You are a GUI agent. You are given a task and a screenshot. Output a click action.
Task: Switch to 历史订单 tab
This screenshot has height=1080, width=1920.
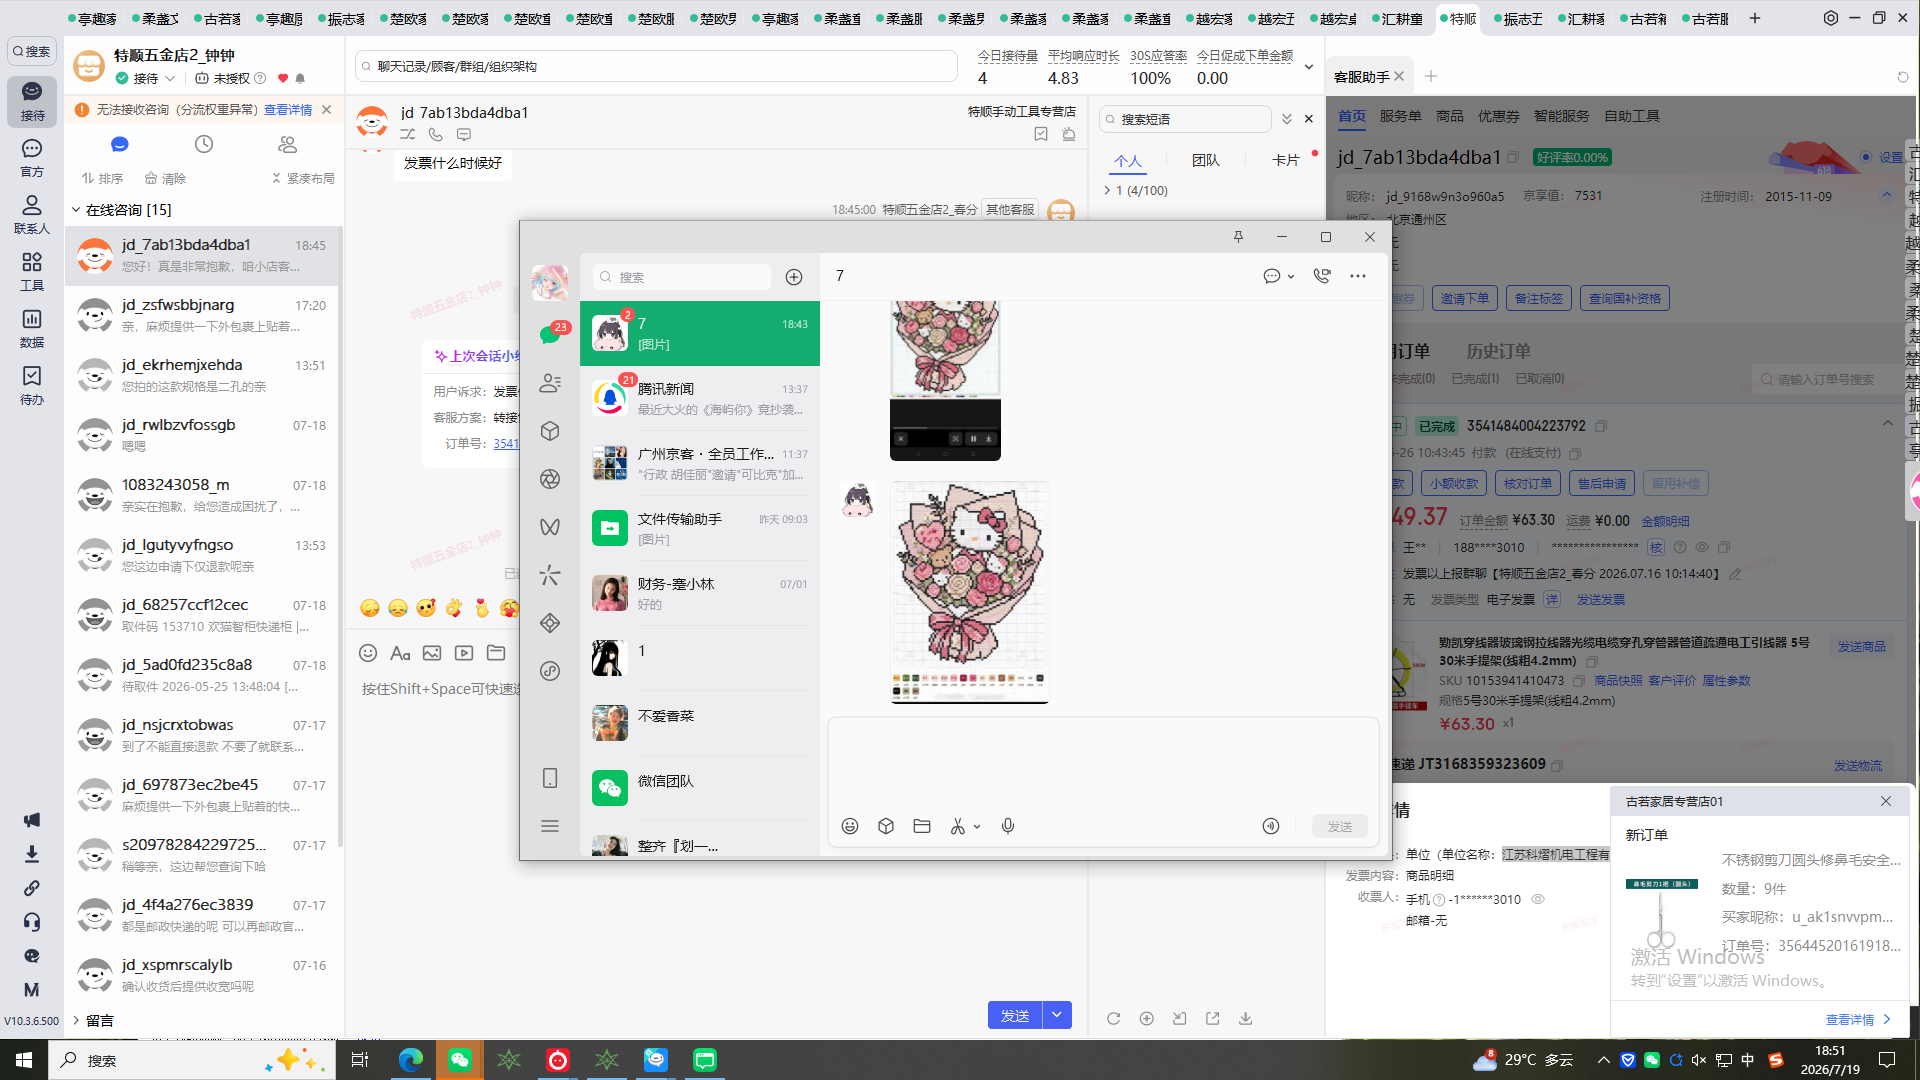click(x=1498, y=351)
